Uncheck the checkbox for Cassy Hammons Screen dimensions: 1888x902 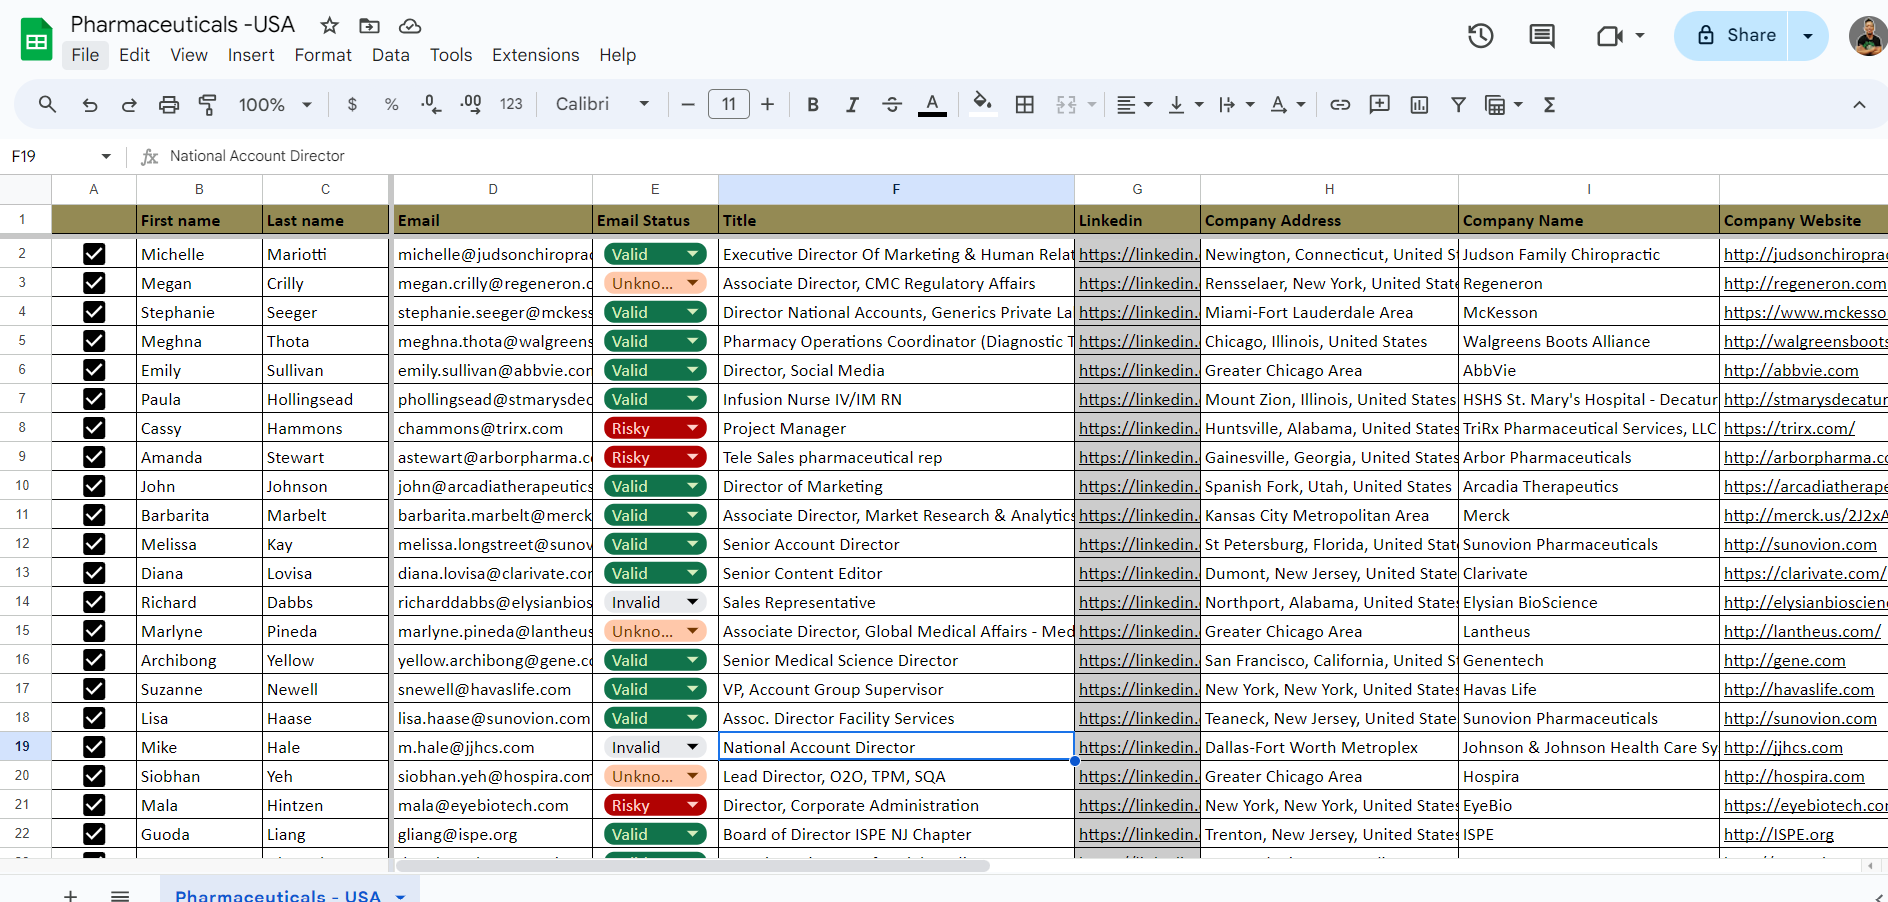click(x=94, y=428)
